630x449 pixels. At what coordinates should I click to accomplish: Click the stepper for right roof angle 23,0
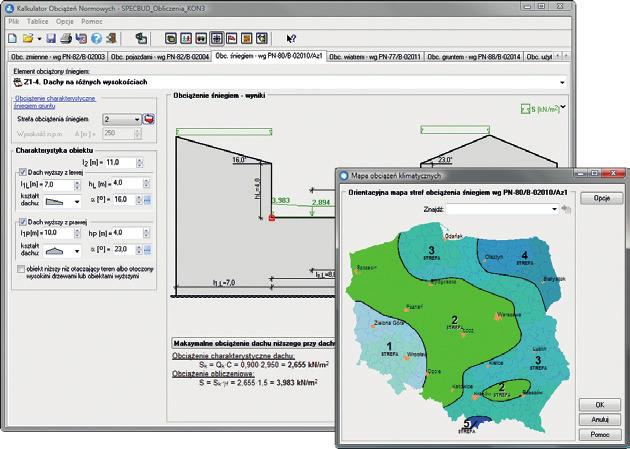[139, 249]
